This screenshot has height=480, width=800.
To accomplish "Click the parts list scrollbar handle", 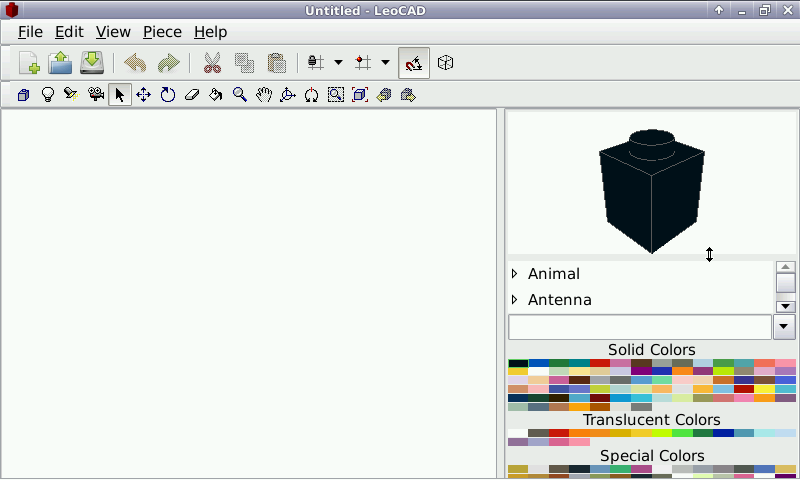I will click(x=785, y=283).
